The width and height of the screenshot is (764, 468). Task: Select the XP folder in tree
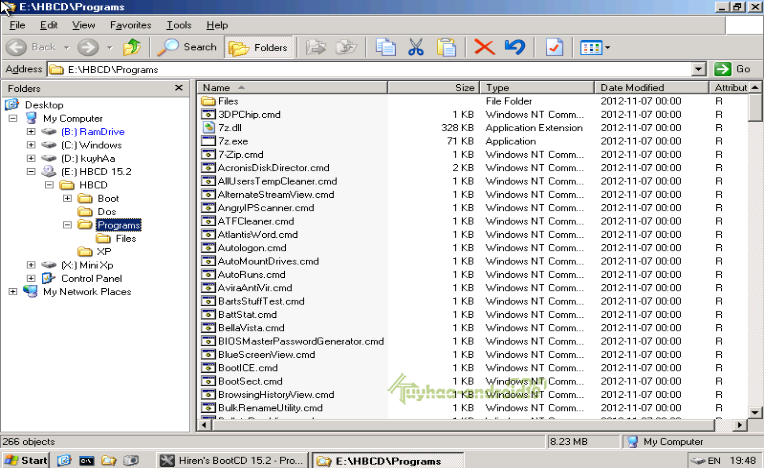pos(104,252)
